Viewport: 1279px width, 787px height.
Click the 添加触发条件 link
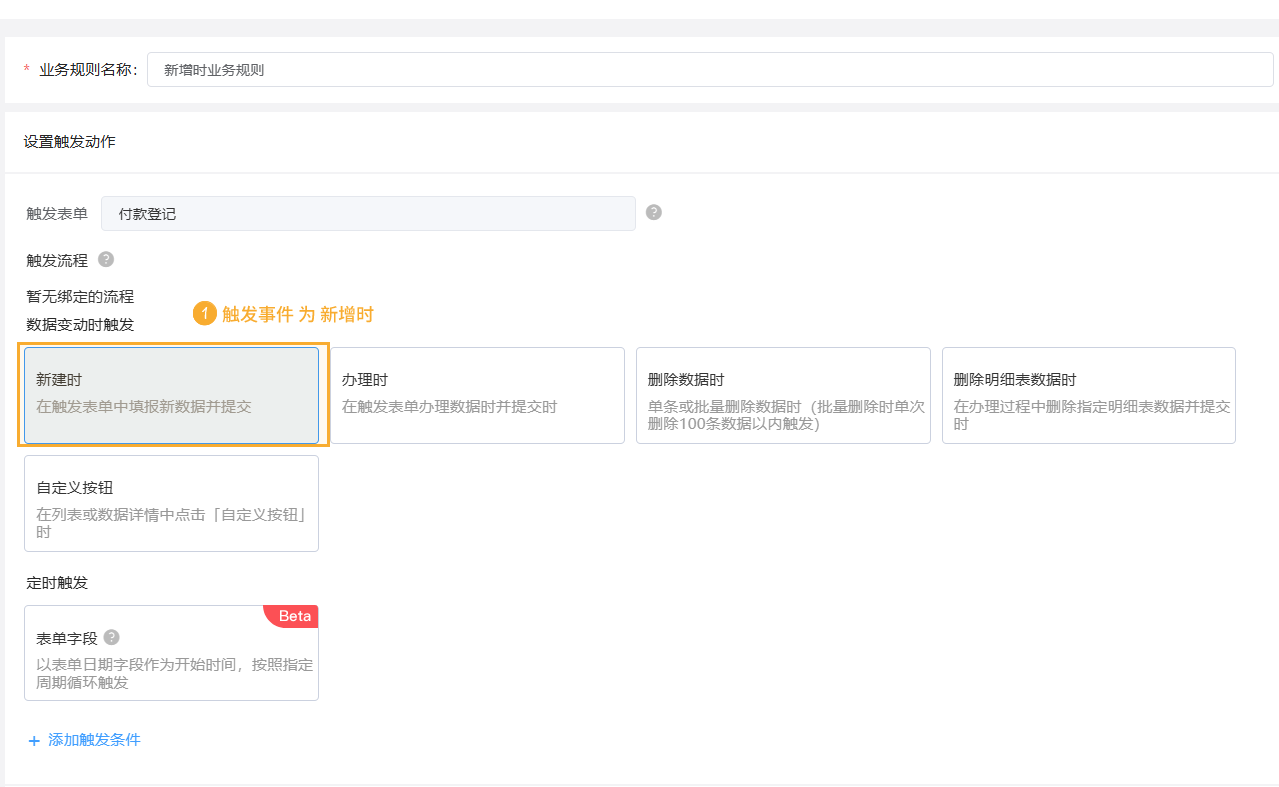tap(94, 740)
